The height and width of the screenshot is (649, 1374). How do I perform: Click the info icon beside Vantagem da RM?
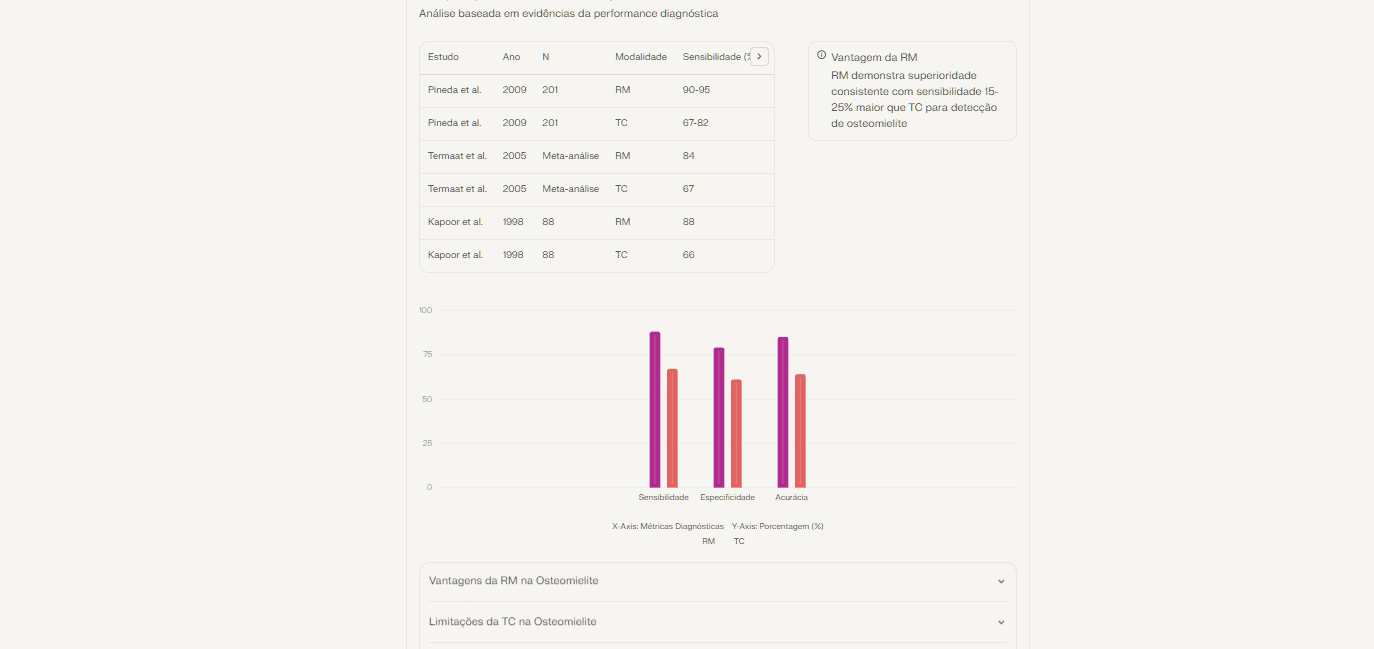(822, 56)
